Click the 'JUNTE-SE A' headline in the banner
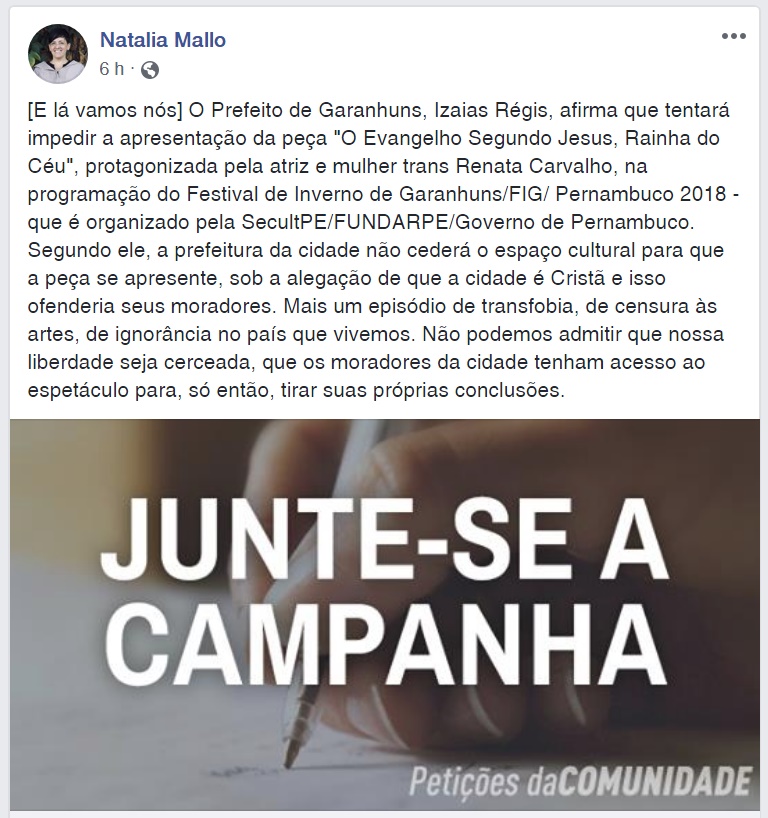 point(385,539)
